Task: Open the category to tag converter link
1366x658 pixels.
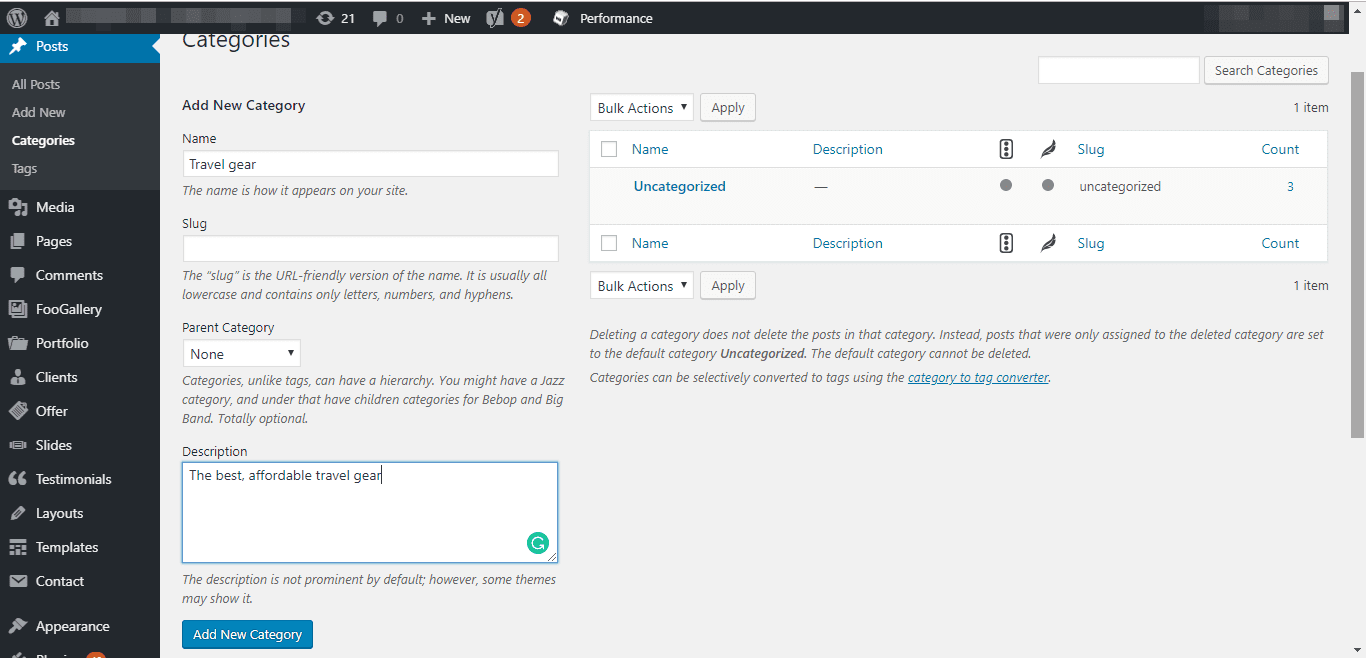Action: [x=978, y=377]
